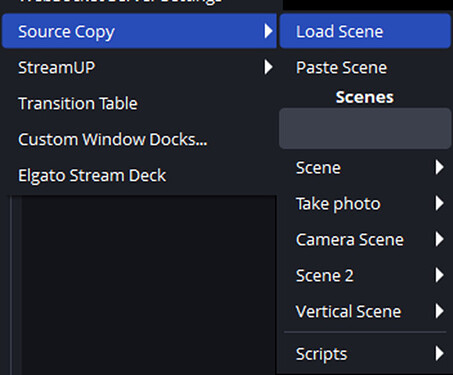
Task: Open the Source Copy menu entry
Action: (x=139, y=31)
